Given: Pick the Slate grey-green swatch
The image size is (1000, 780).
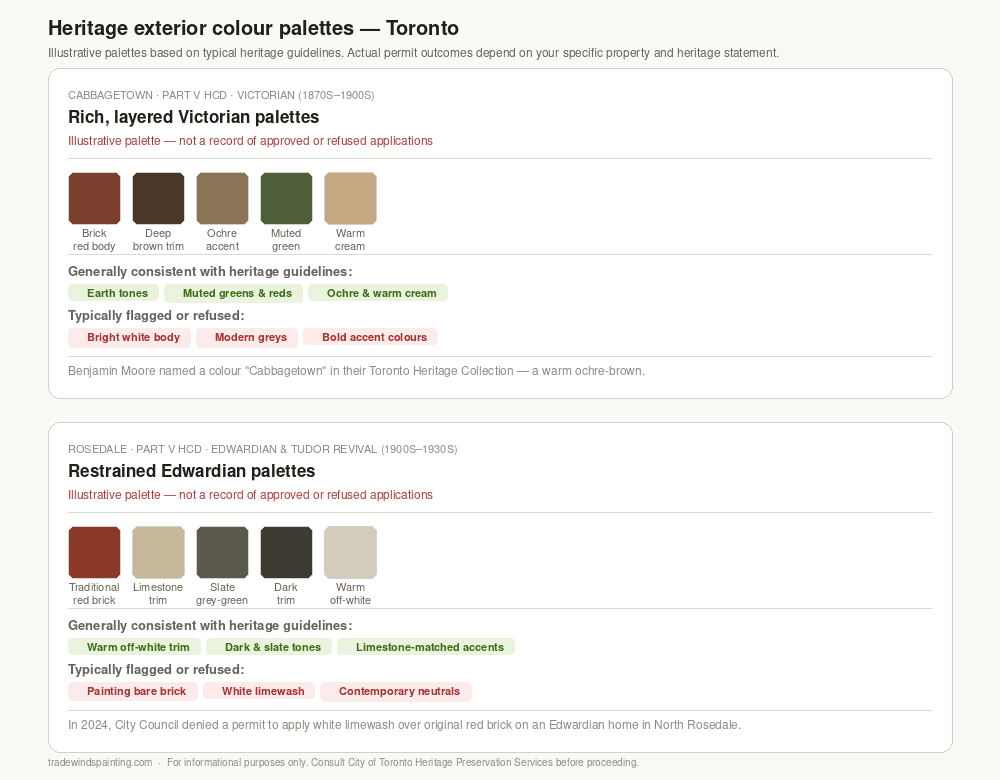Looking at the screenshot, I should [223, 552].
